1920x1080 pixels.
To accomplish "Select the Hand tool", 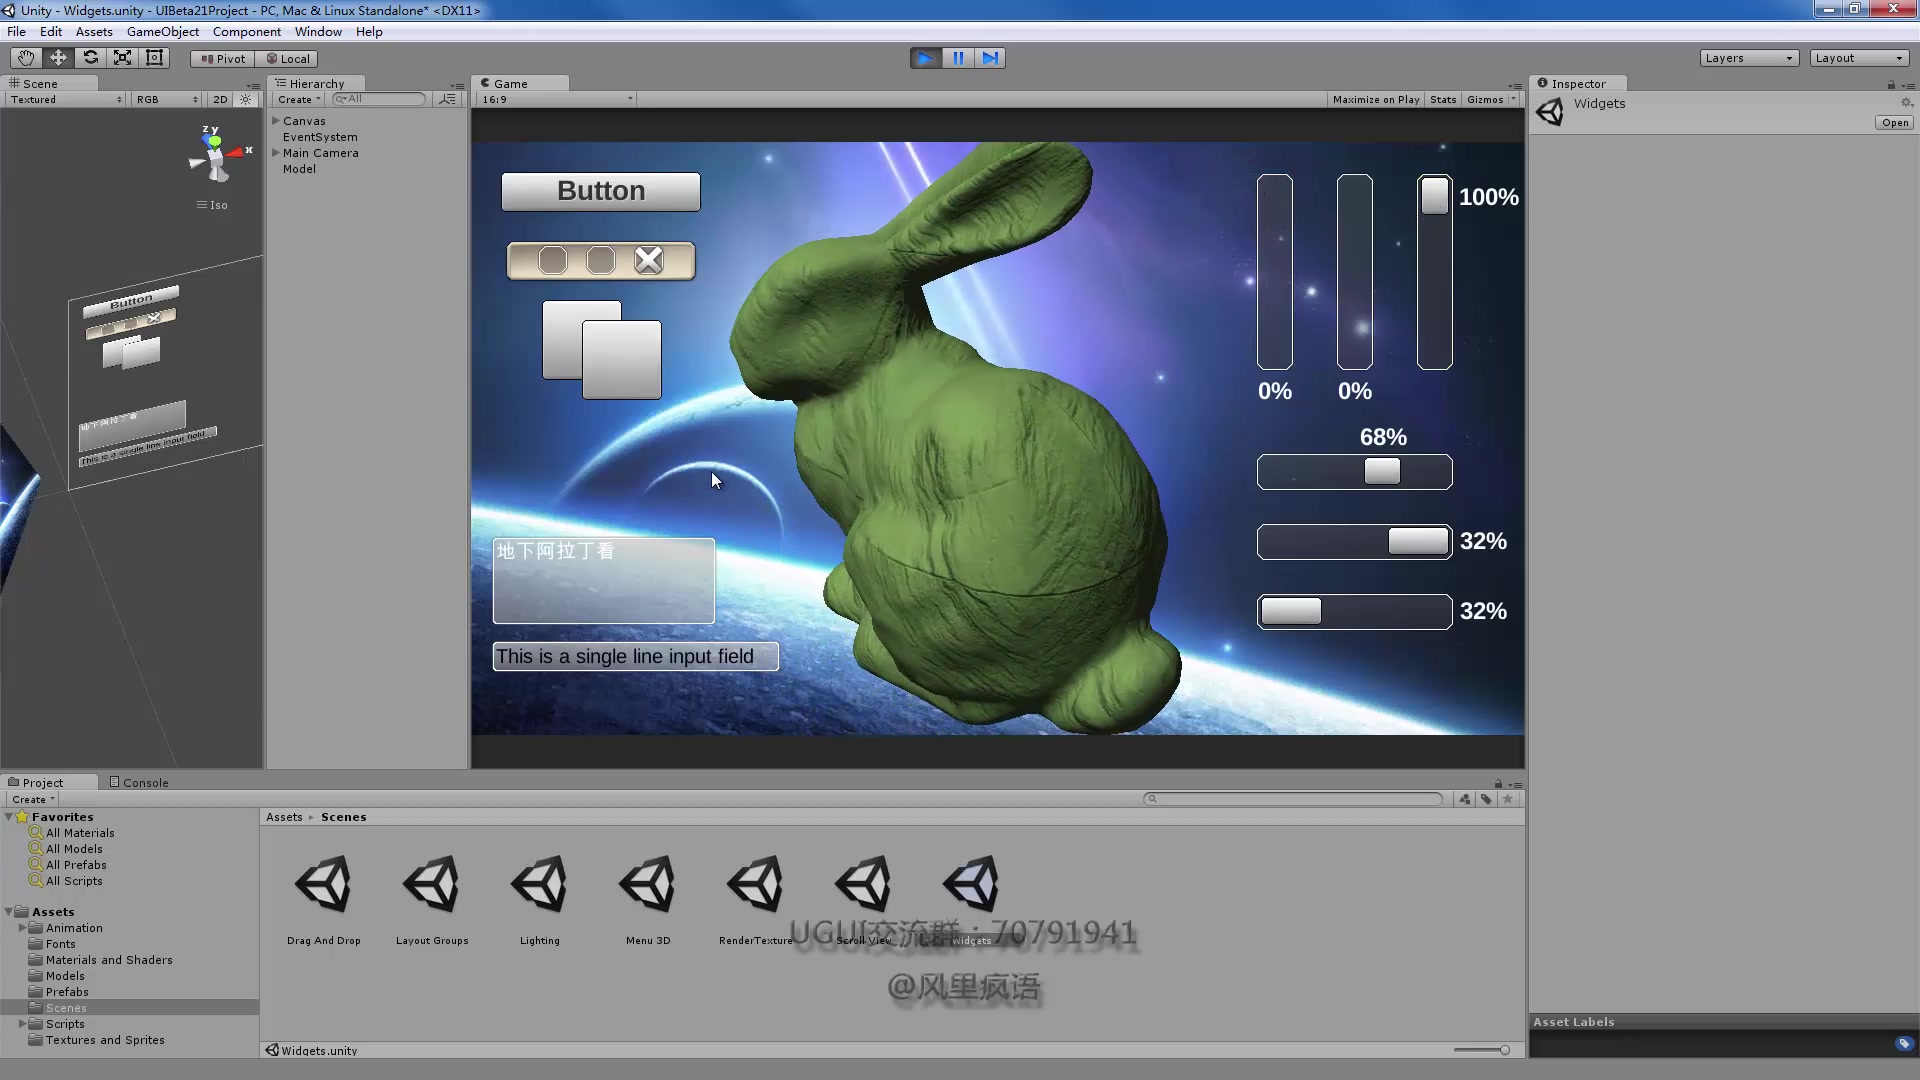I will point(25,57).
